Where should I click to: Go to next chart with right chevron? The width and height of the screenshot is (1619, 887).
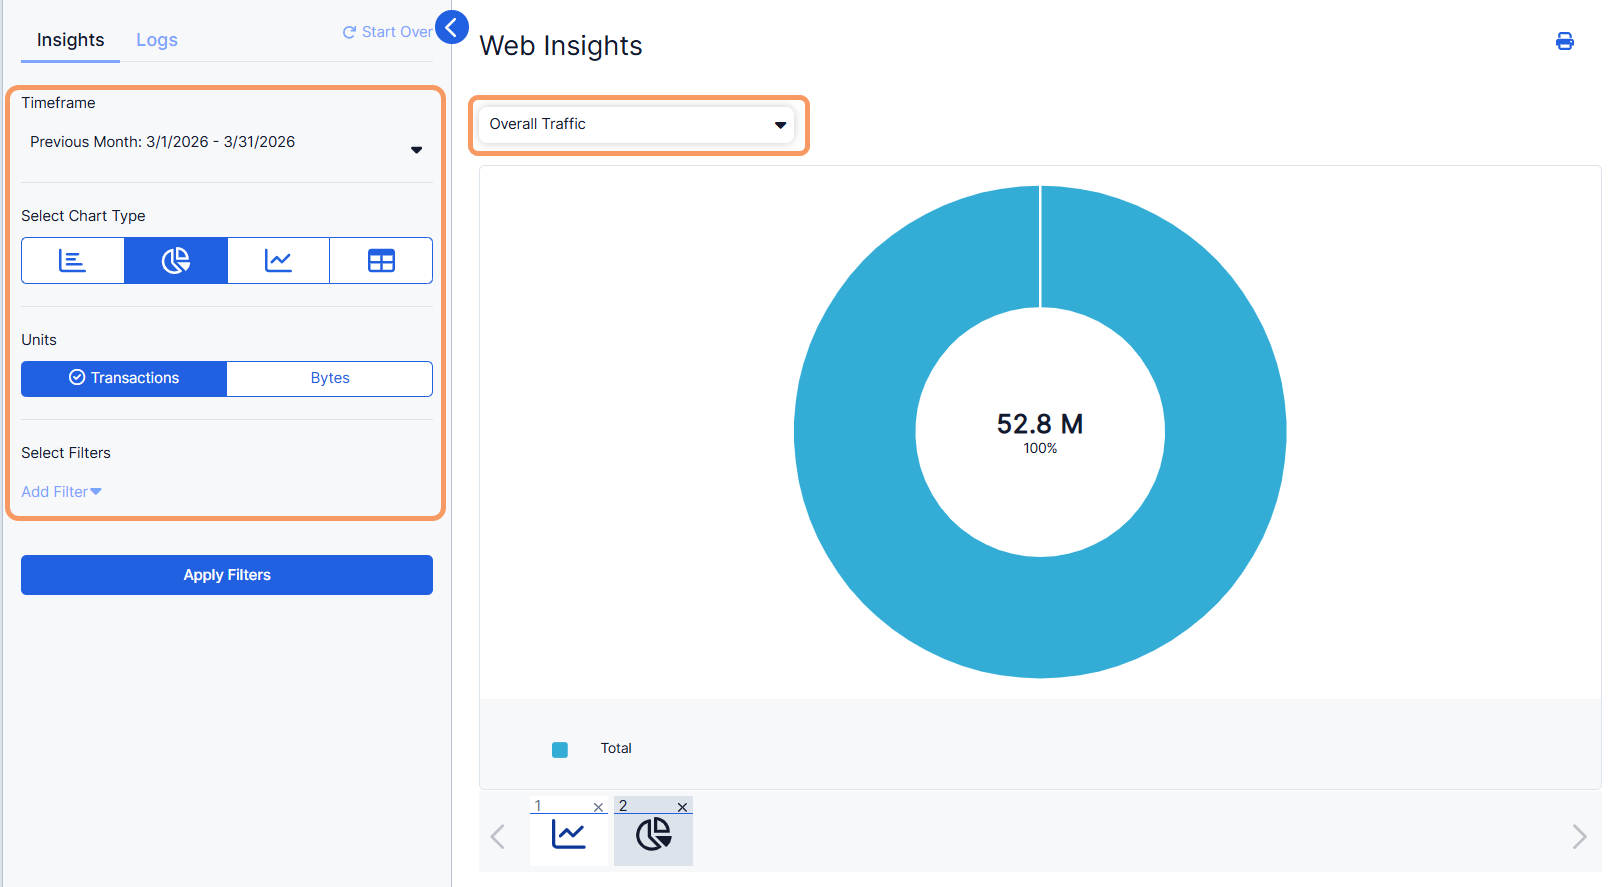1579,836
